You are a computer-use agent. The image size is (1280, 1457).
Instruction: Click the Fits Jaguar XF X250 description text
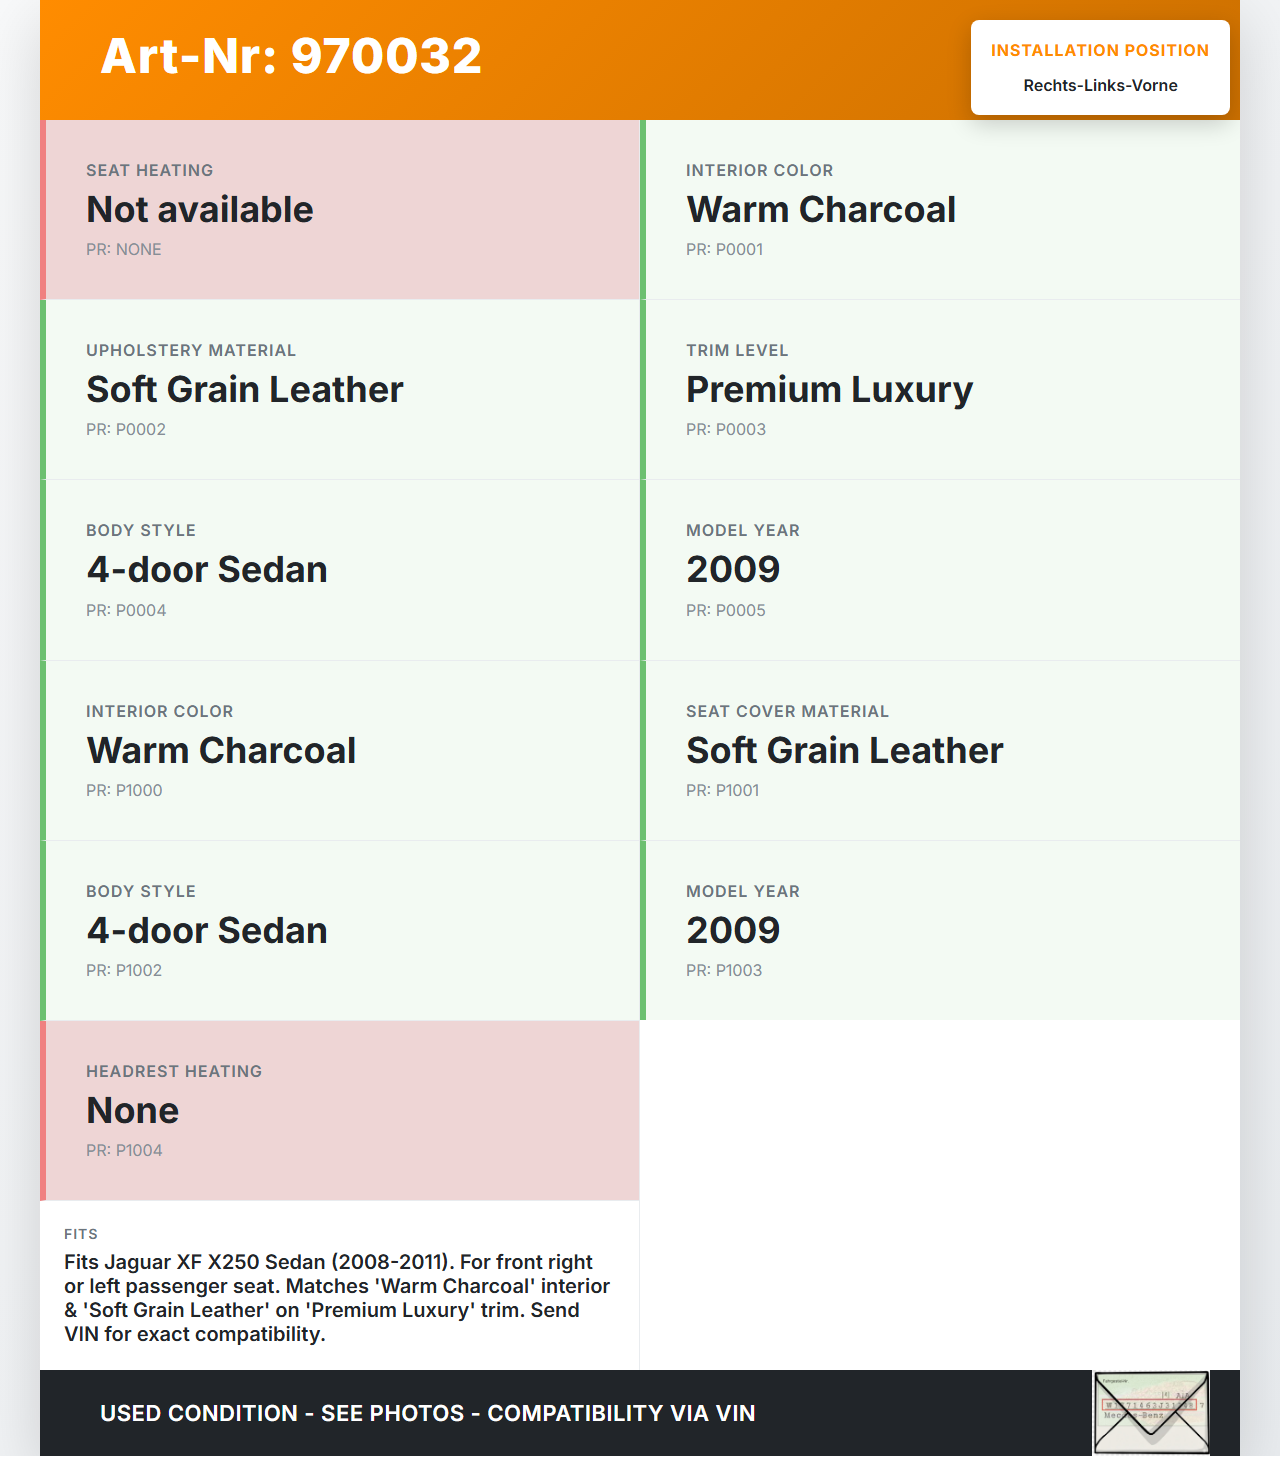337,1298
